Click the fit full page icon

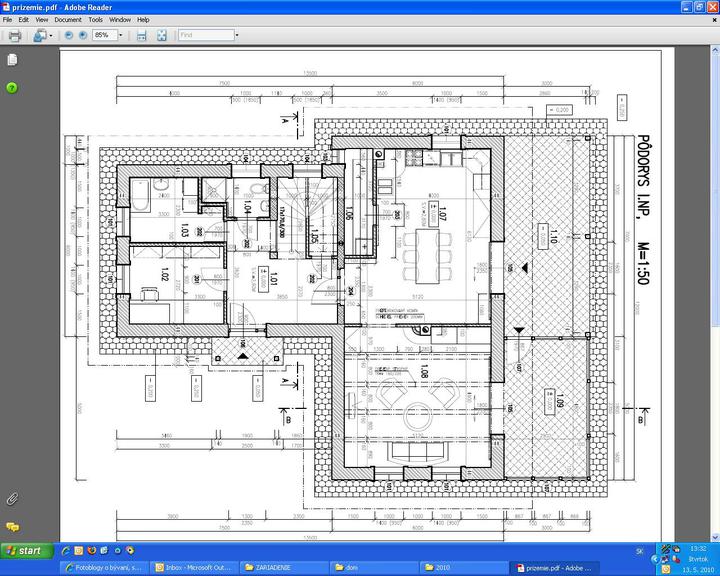[162, 35]
